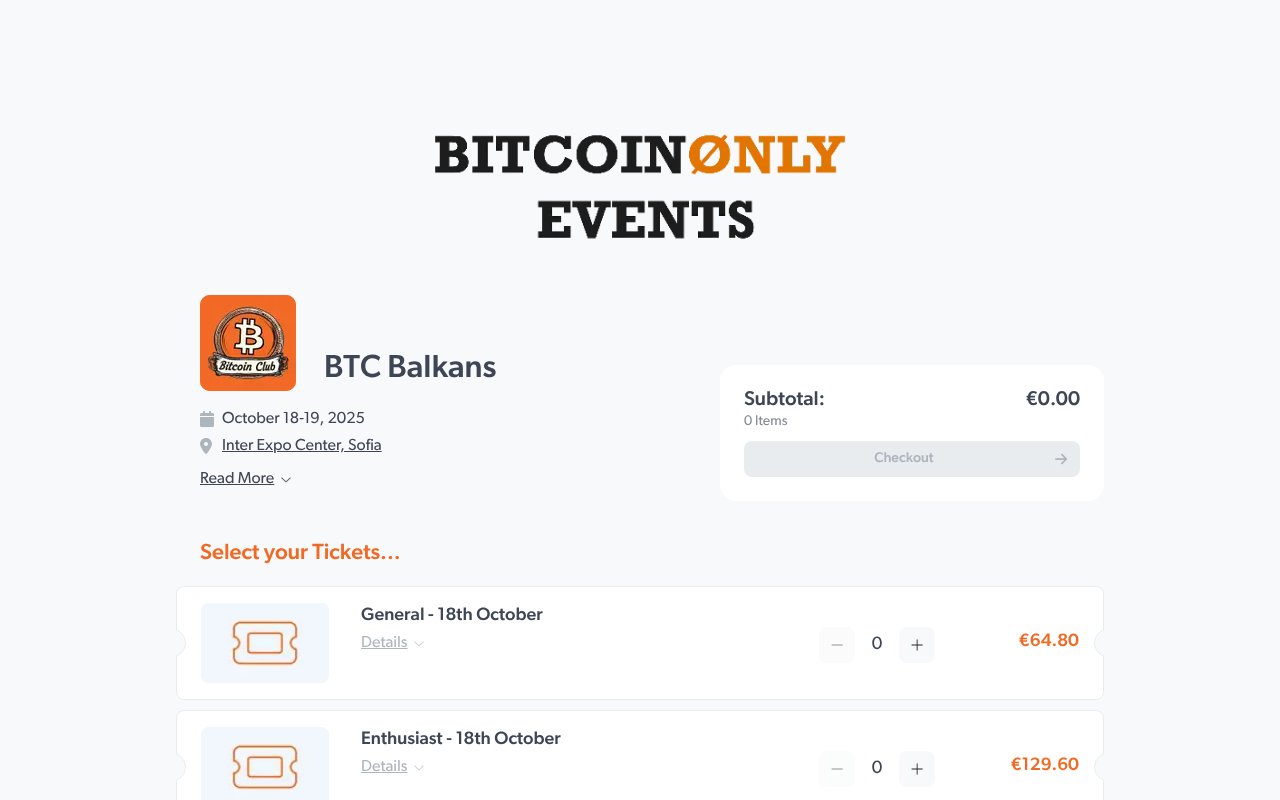Click the orange Ø in the header logo
1280x800 pixels.
[708, 154]
